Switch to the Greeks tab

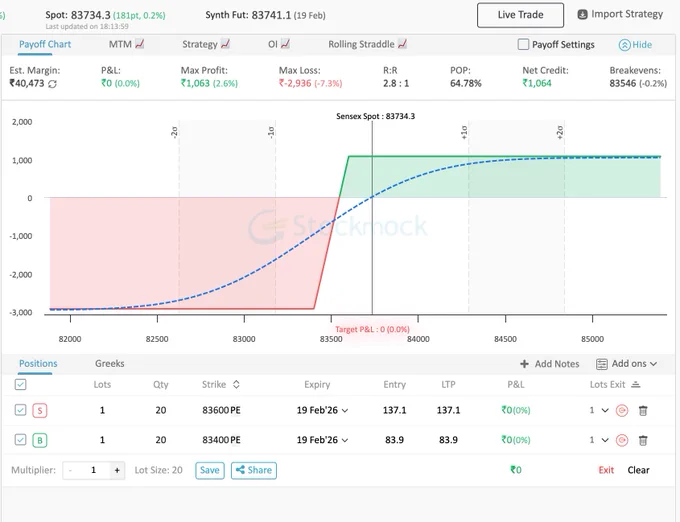pos(110,363)
